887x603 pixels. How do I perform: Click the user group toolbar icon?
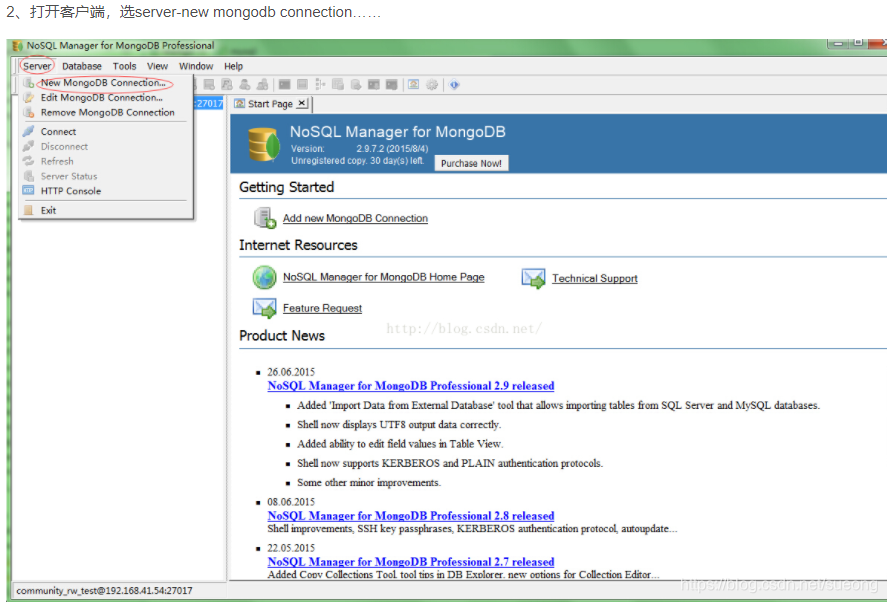(262, 85)
